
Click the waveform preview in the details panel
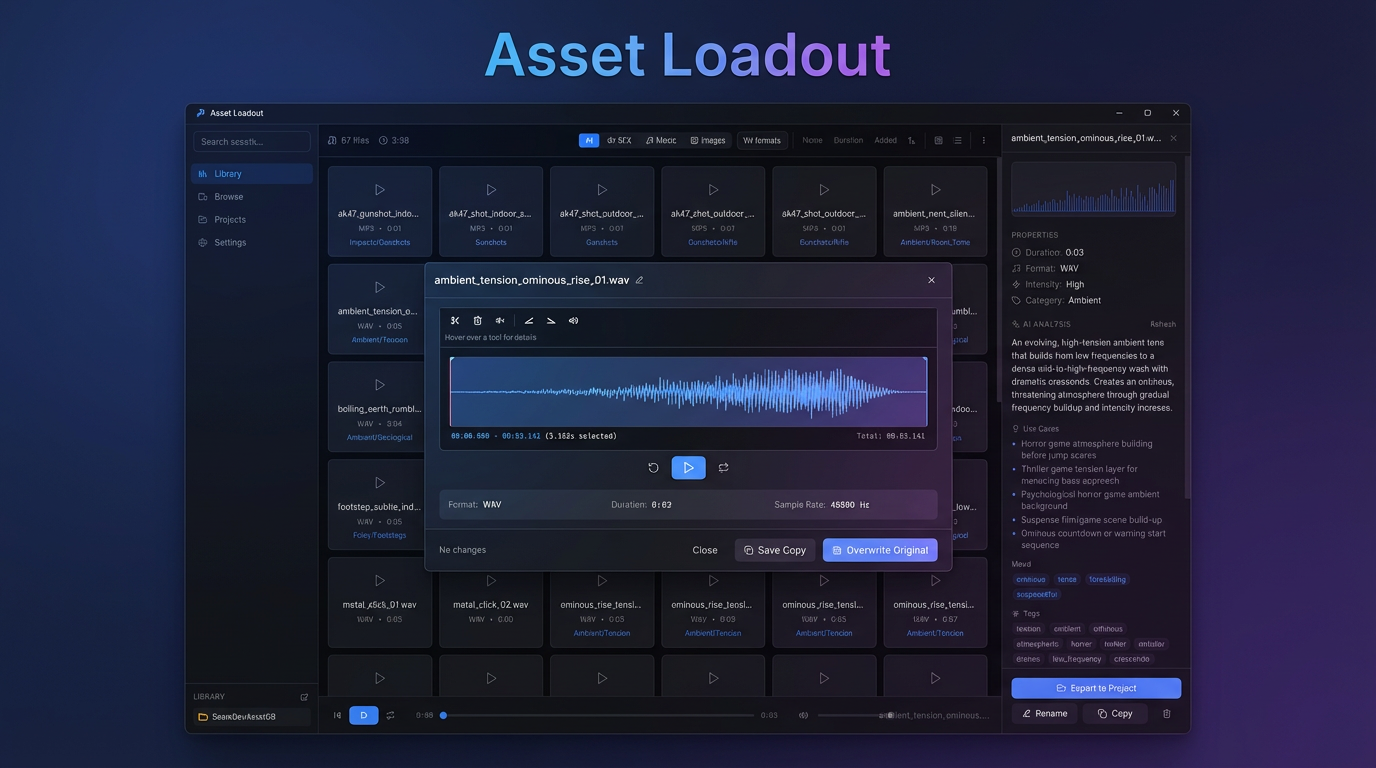click(1093, 189)
